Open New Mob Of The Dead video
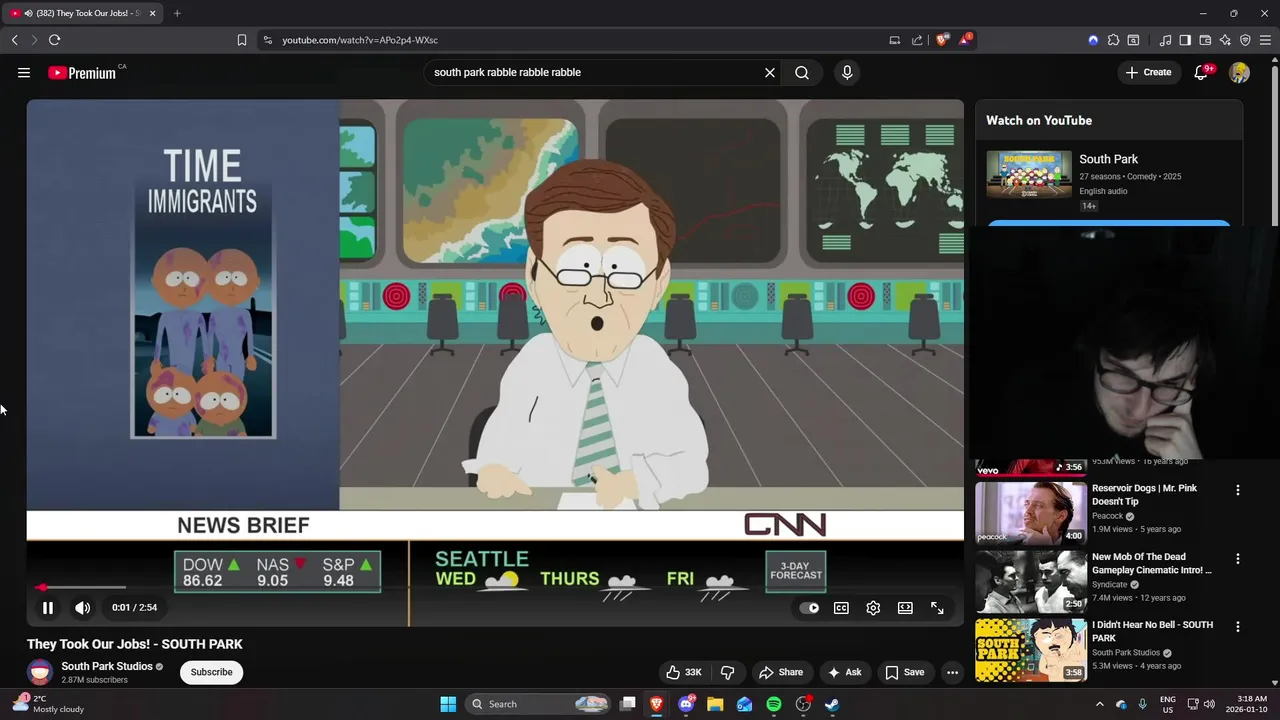 point(1031,581)
